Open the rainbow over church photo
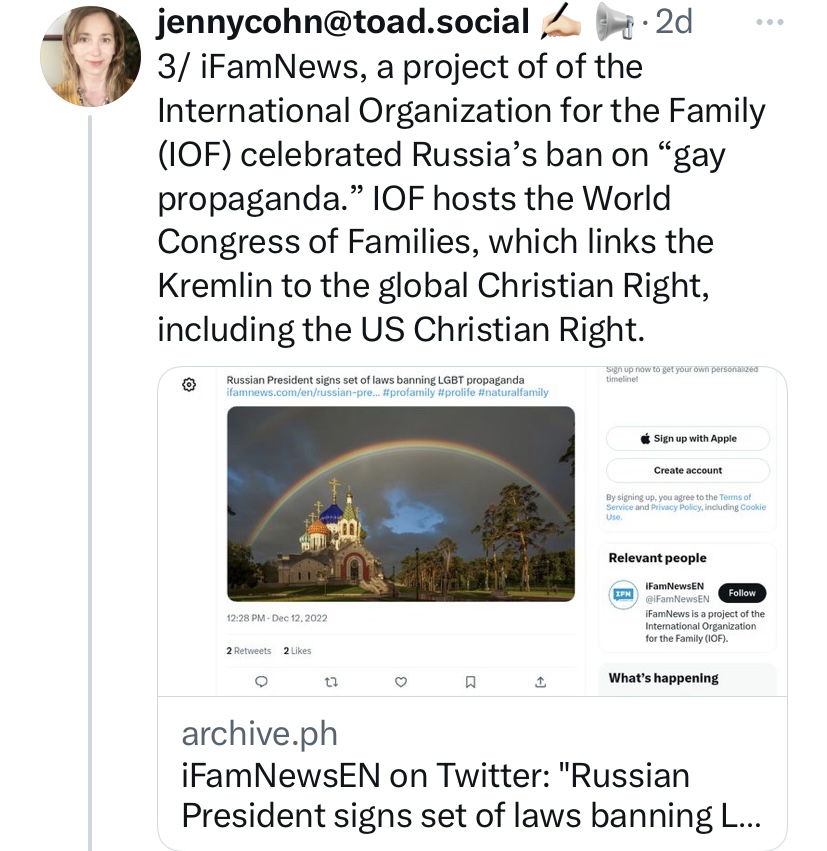827x851 pixels. [x=400, y=503]
